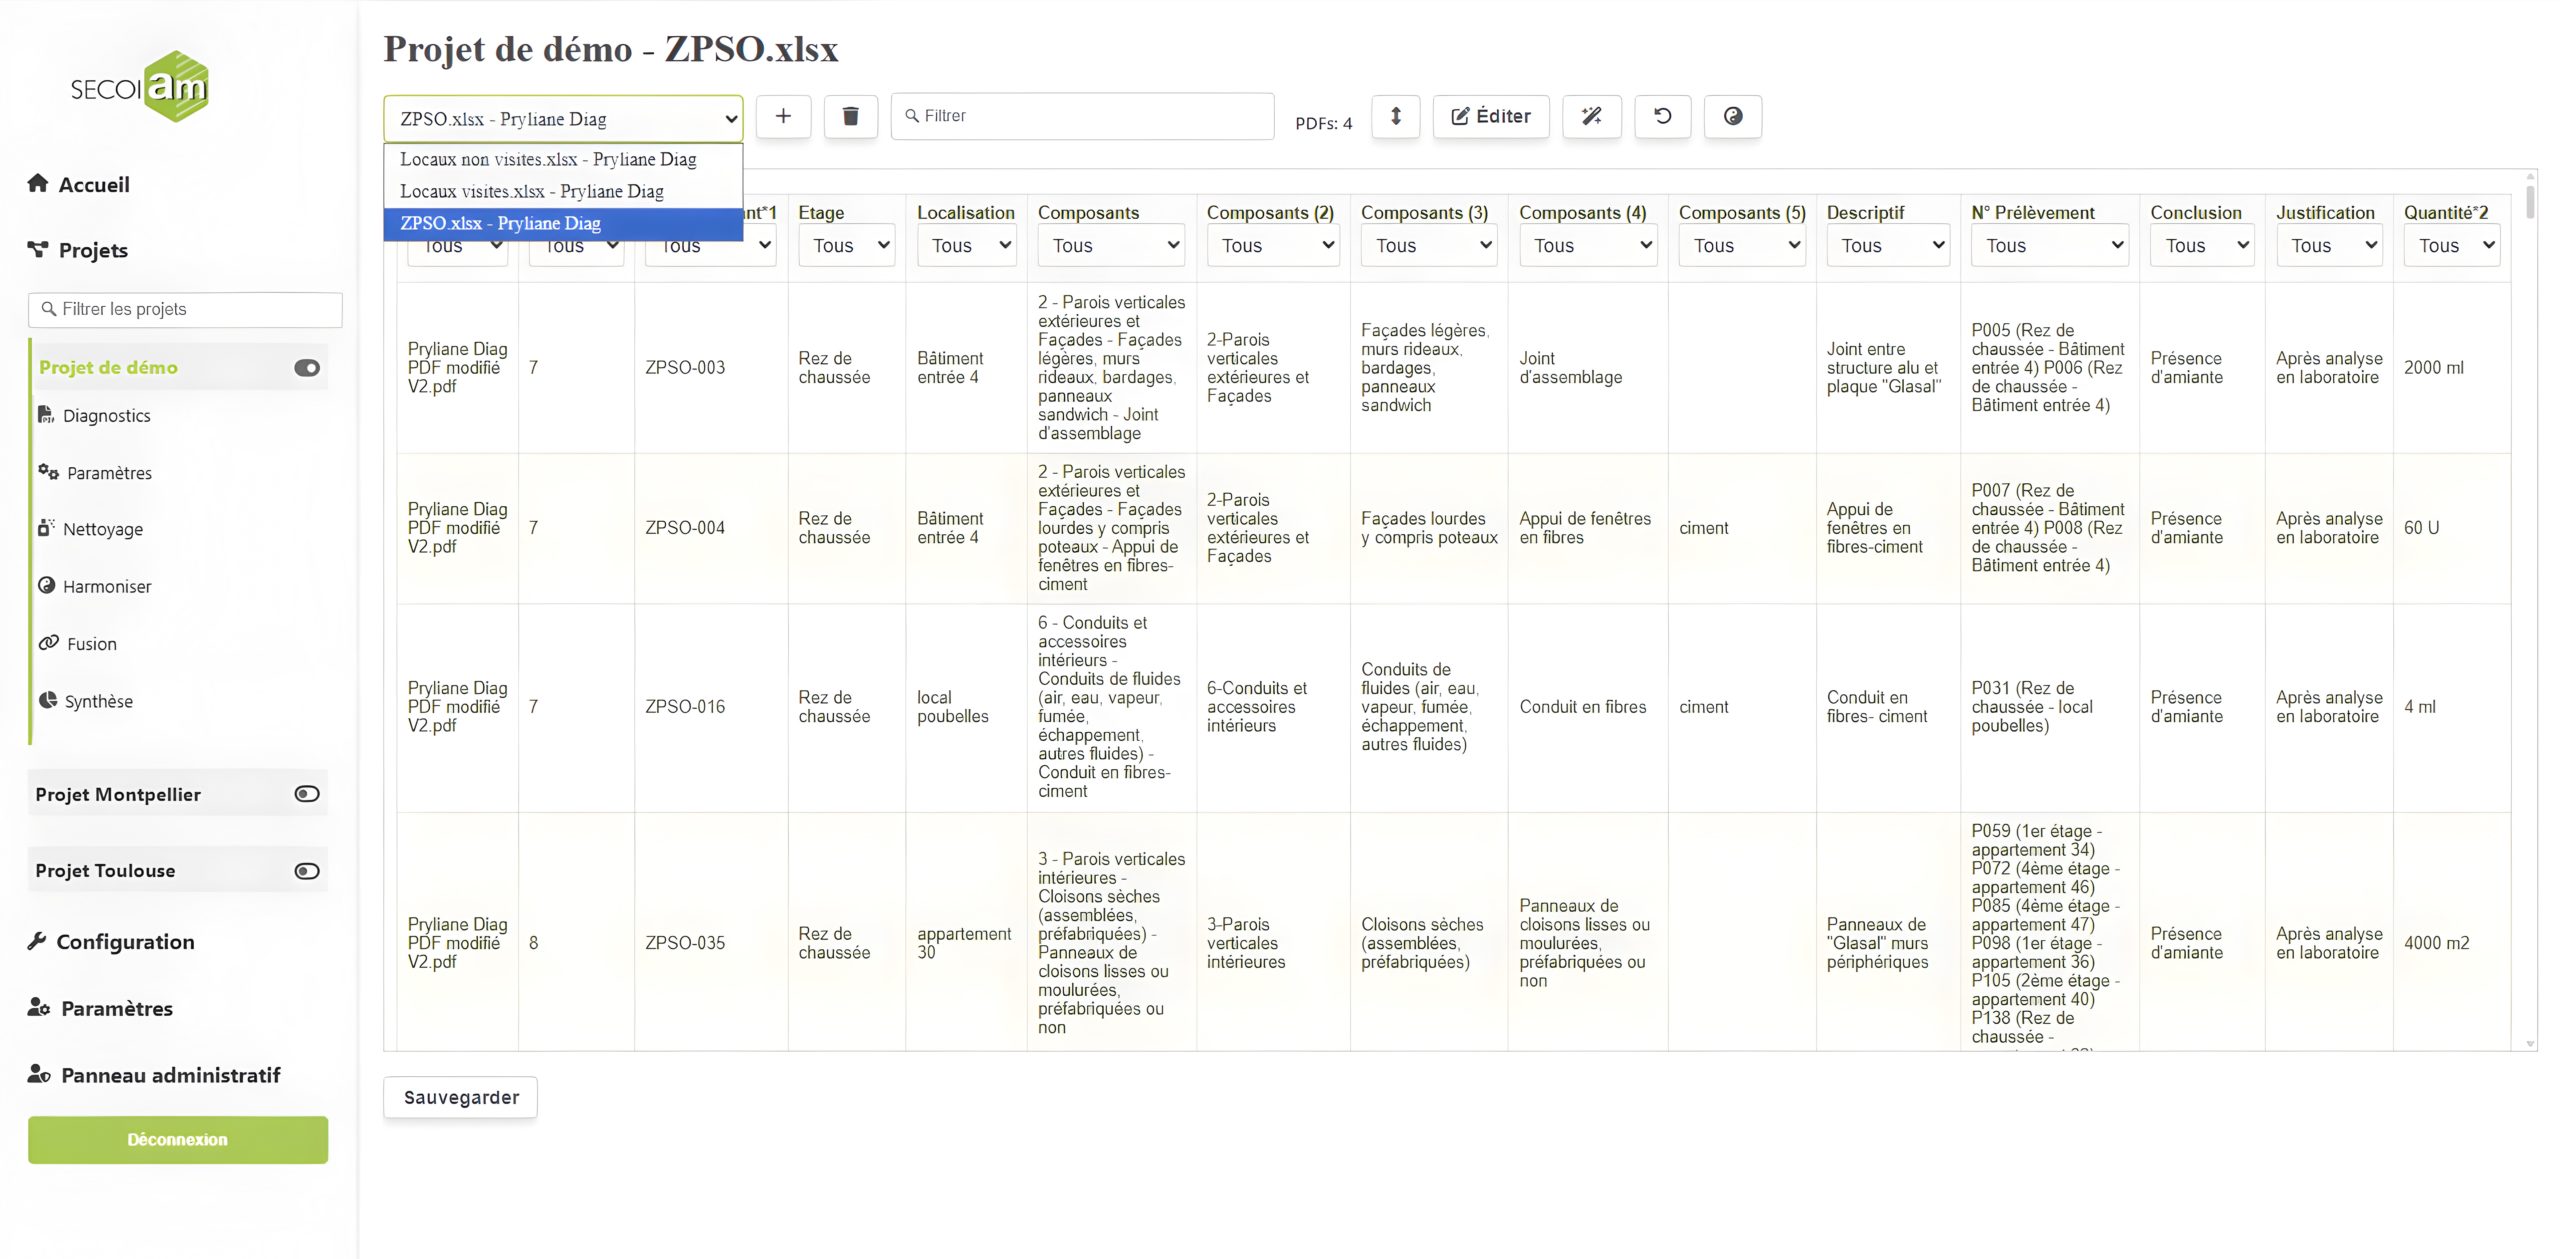Toggle the Projet Toulouse switch

(x=307, y=871)
